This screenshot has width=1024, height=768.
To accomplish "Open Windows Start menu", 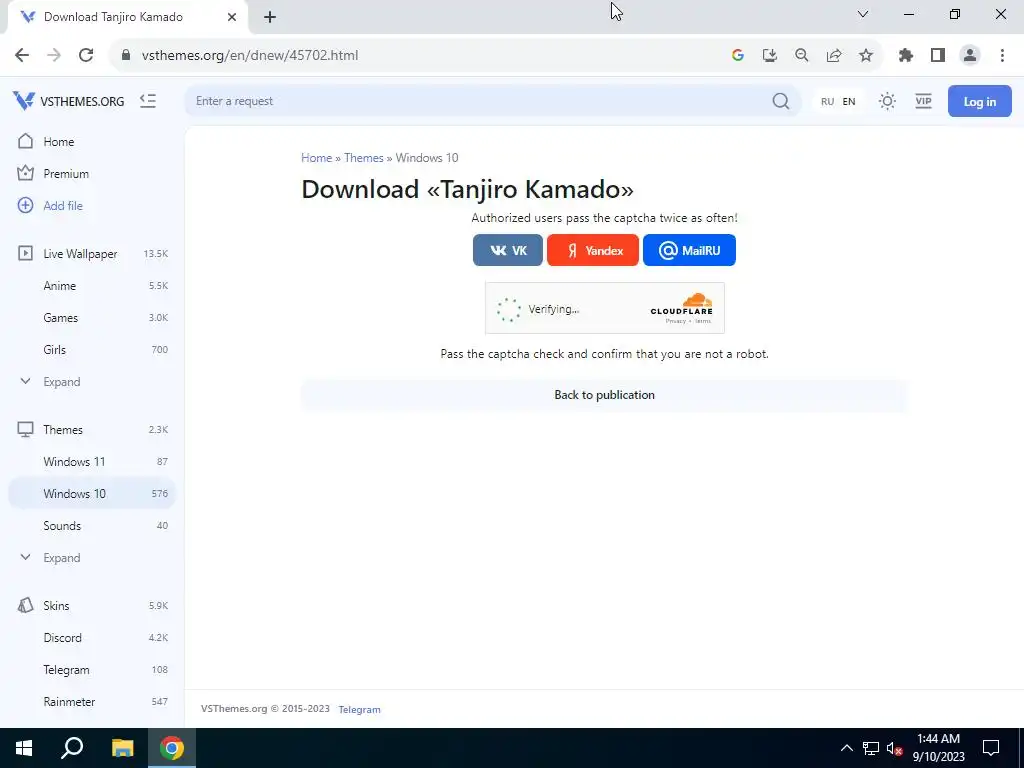I will point(24,748).
